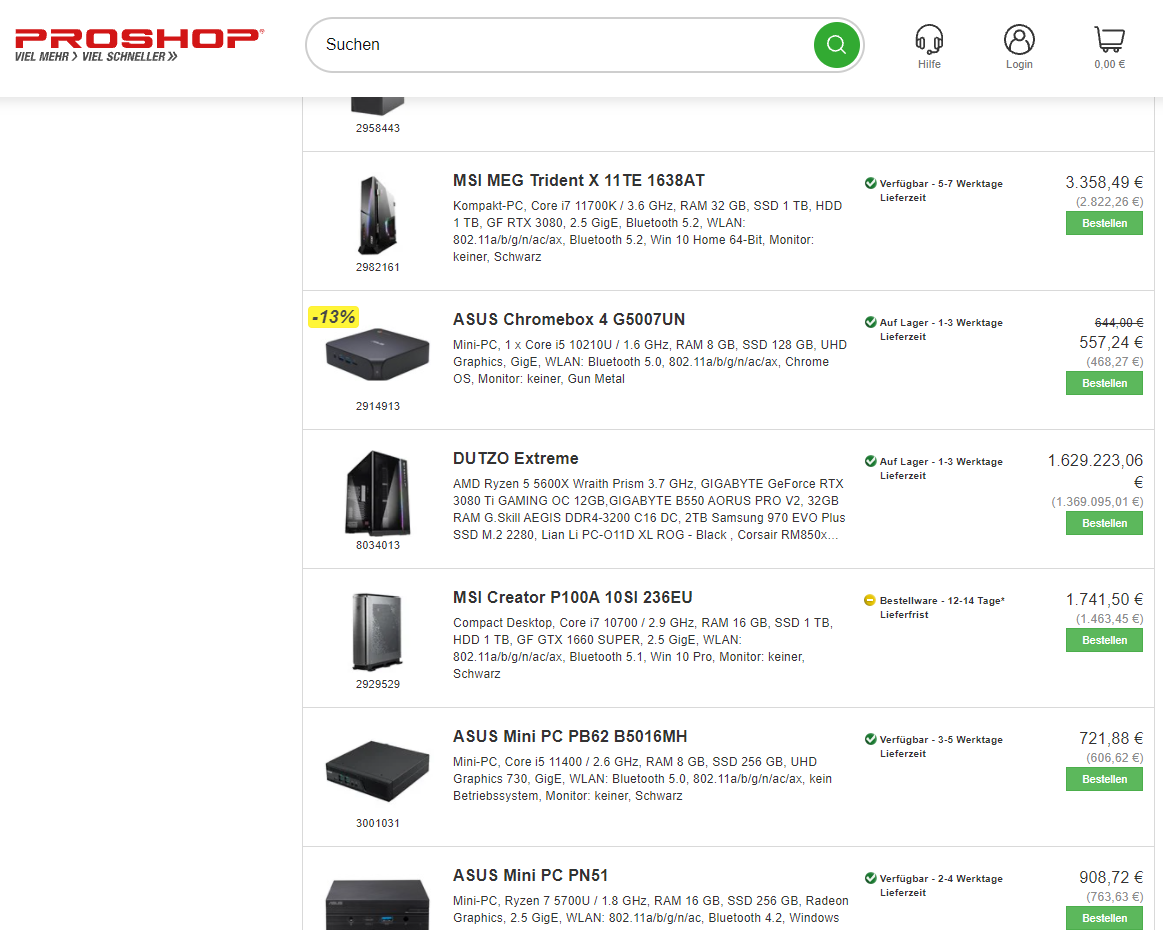Viewport: 1163px width, 930px height.
Task: Click 'Verfügbar - 5-7 Werktage' delivery text
Action: pos(940,183)
